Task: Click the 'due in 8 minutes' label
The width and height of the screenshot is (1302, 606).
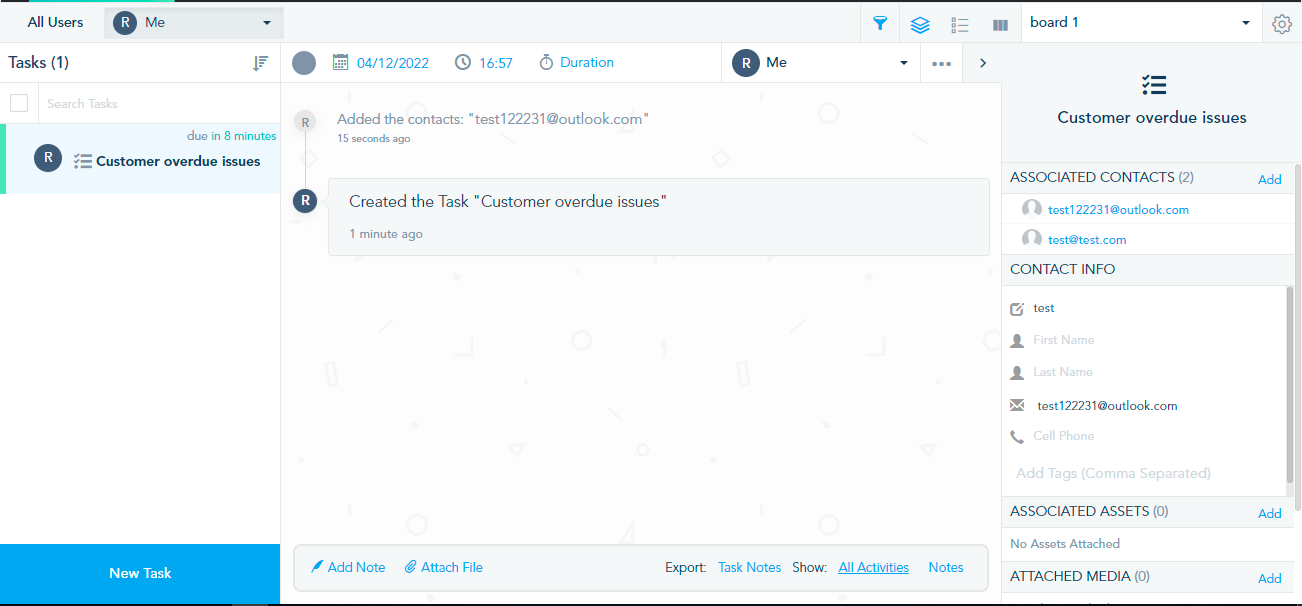Action: (231, 136)
